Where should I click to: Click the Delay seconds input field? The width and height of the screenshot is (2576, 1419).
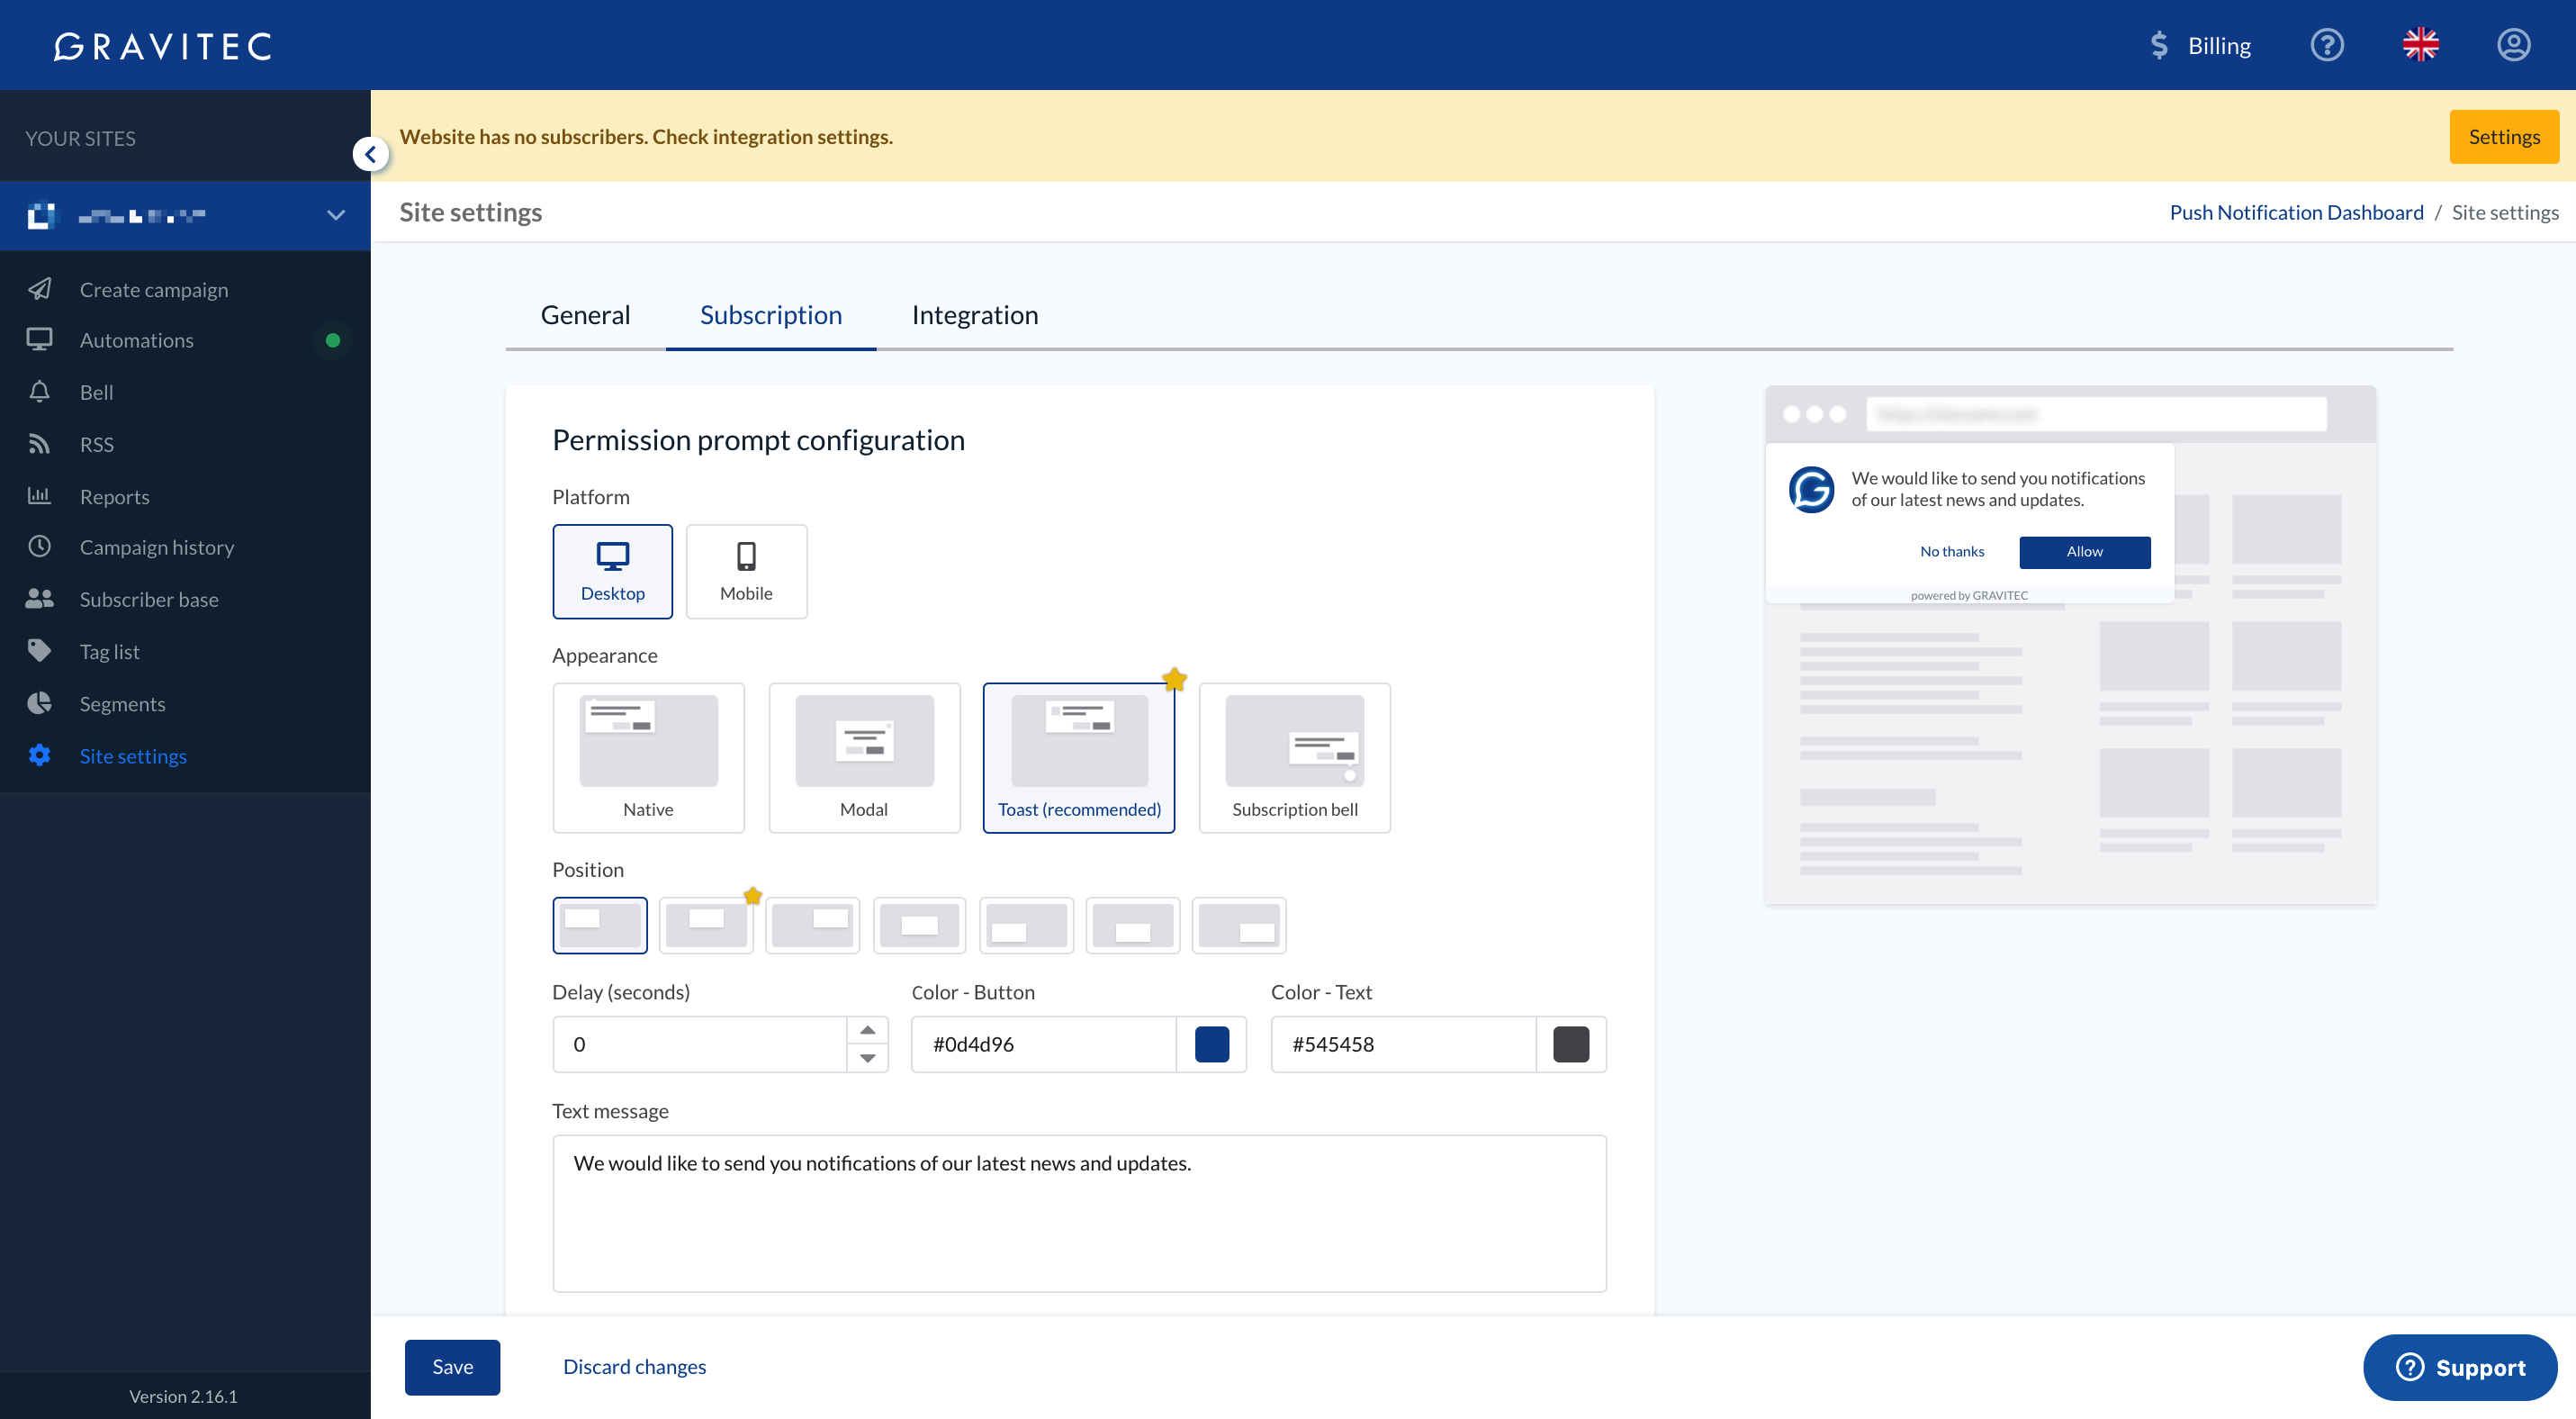coord(700,1044)
